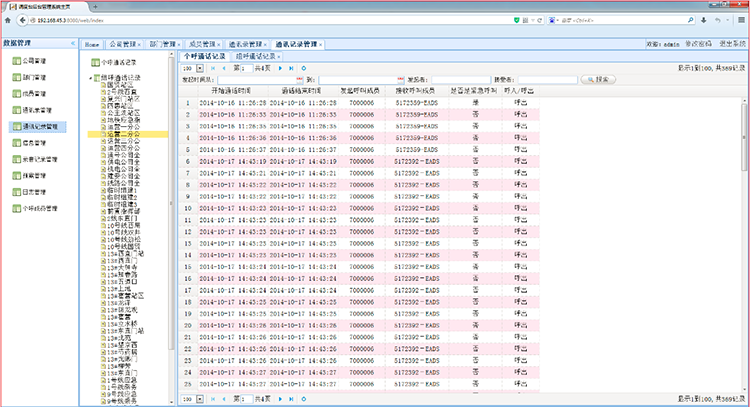
Task: Sort by 接收呼叫成员 column header
Action: 416,90
